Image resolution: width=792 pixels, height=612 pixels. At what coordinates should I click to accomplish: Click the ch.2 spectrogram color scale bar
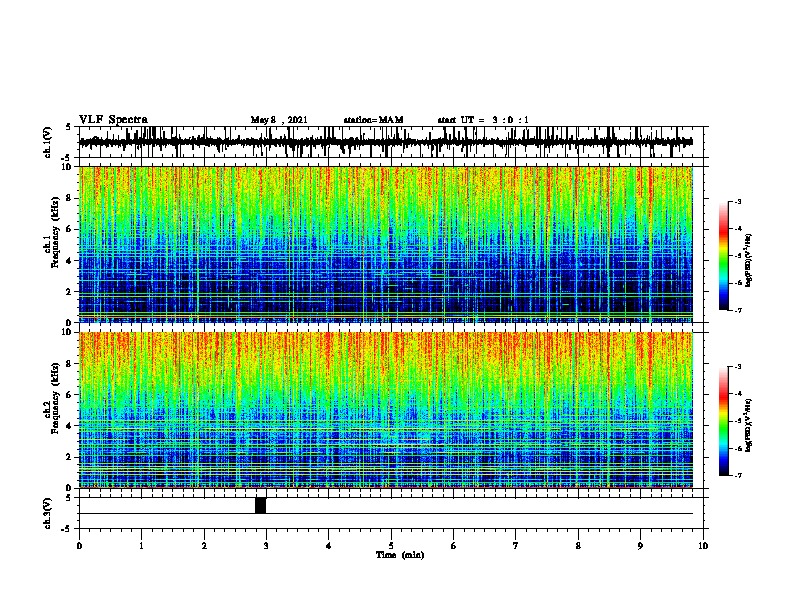point(724,421)
